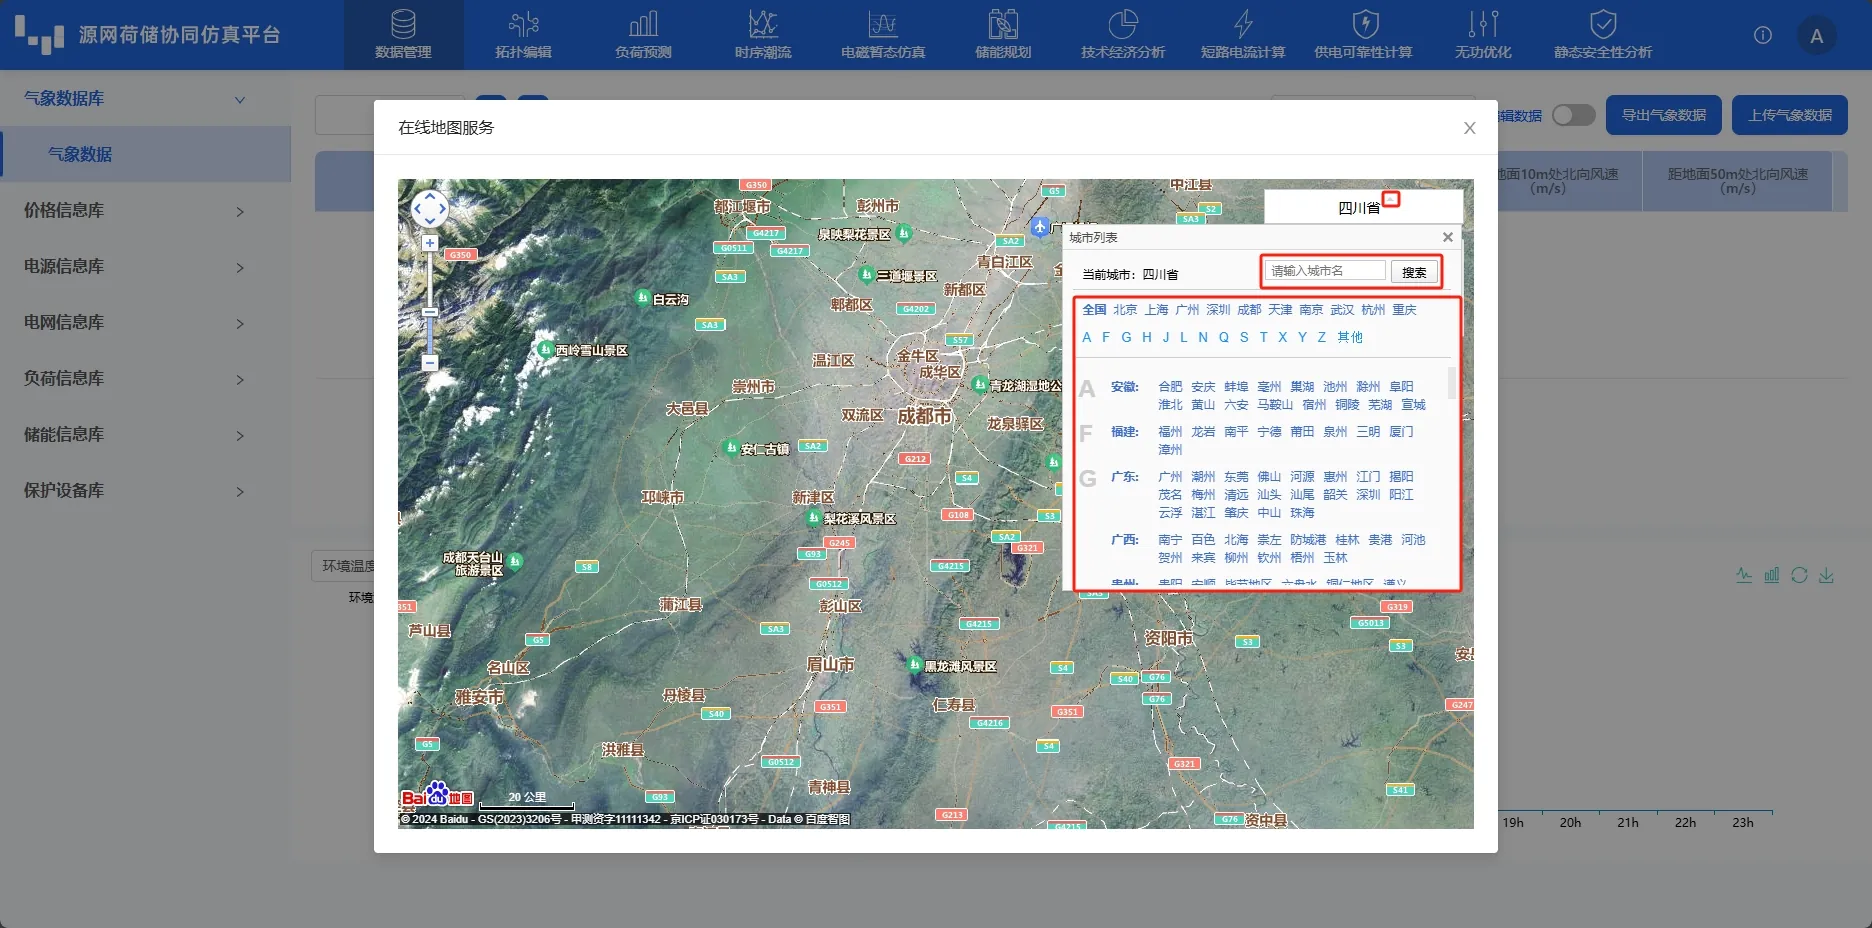Screen dimensions: 1872x928
Task: Choose 合肥 under 安徽
Action: tap(1170, 387)
